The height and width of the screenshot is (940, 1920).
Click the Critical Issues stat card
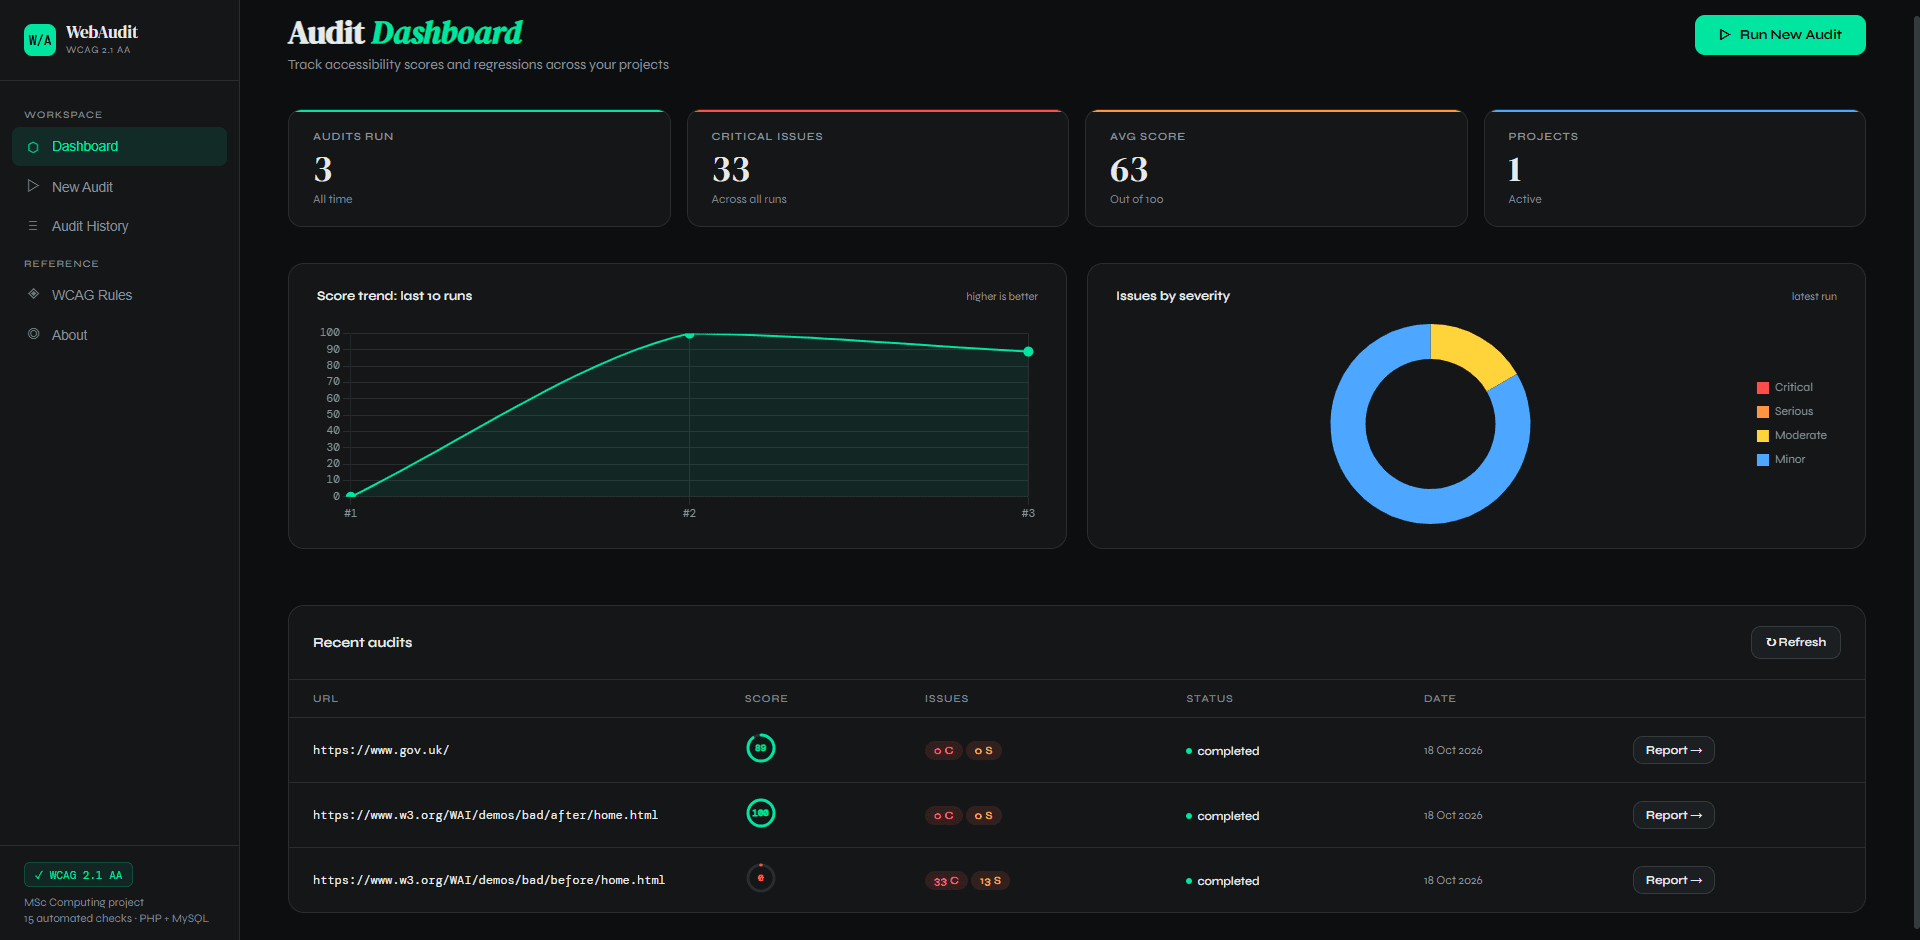point(878,168)
